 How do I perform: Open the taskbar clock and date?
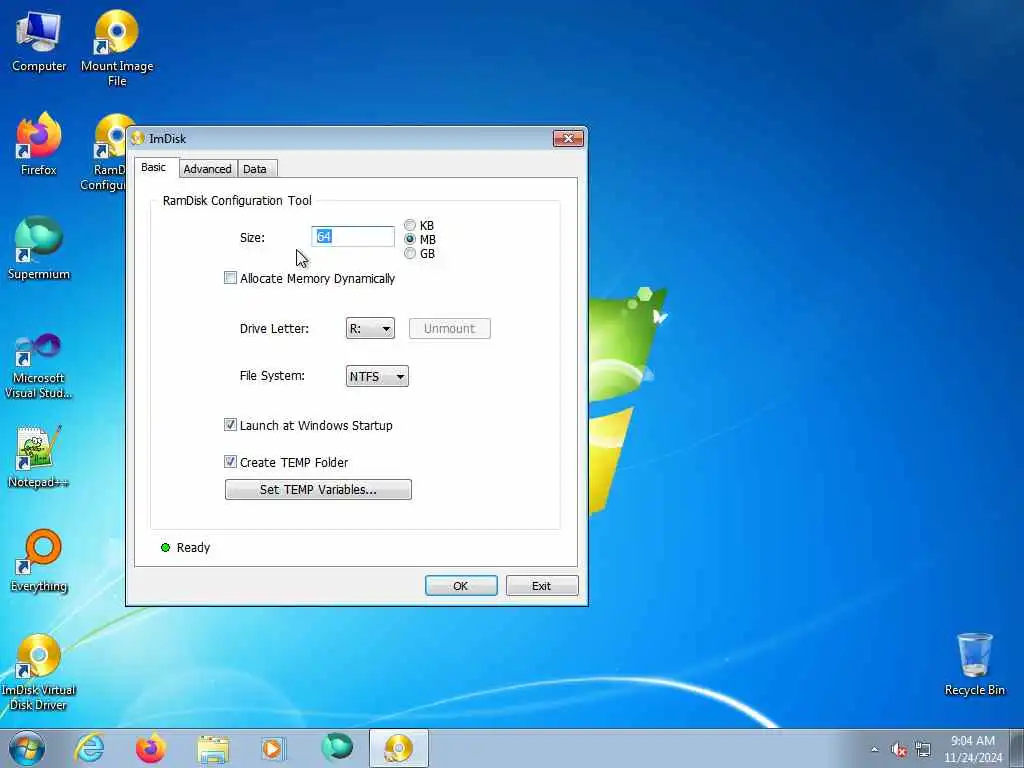click(972, 749)
